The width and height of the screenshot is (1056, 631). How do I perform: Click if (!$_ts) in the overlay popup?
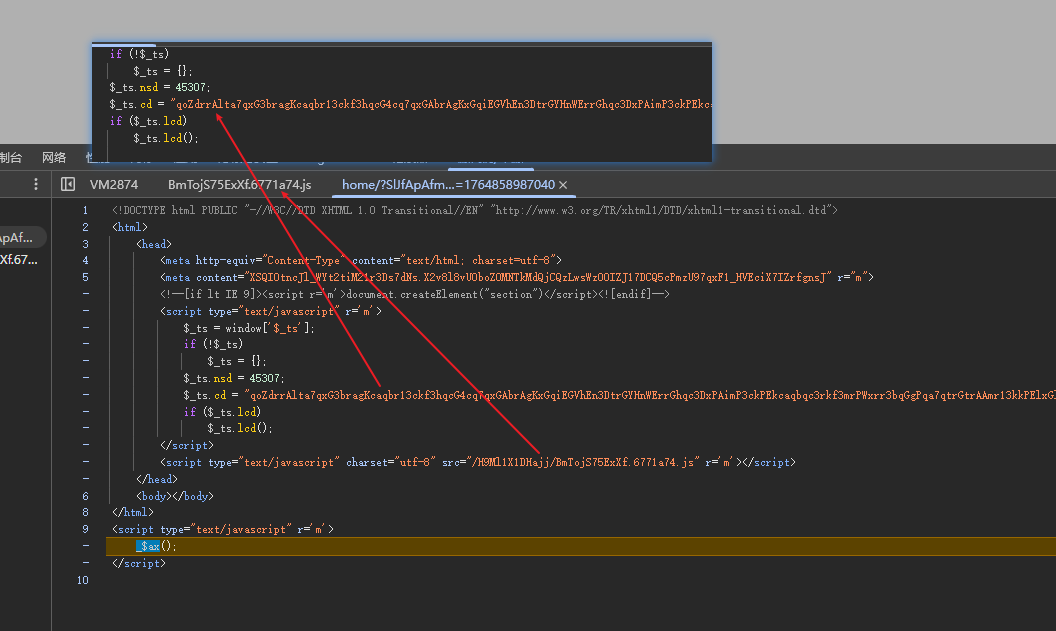point(139,54)
